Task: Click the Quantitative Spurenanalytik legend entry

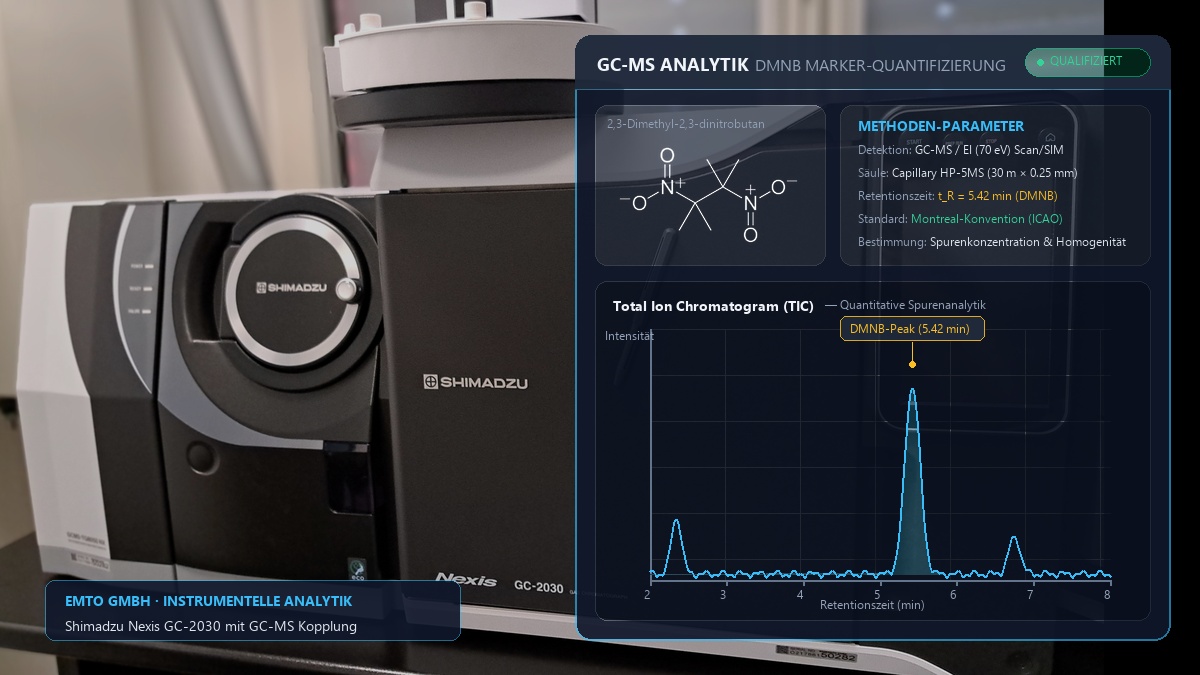Action: click(906, 305)
